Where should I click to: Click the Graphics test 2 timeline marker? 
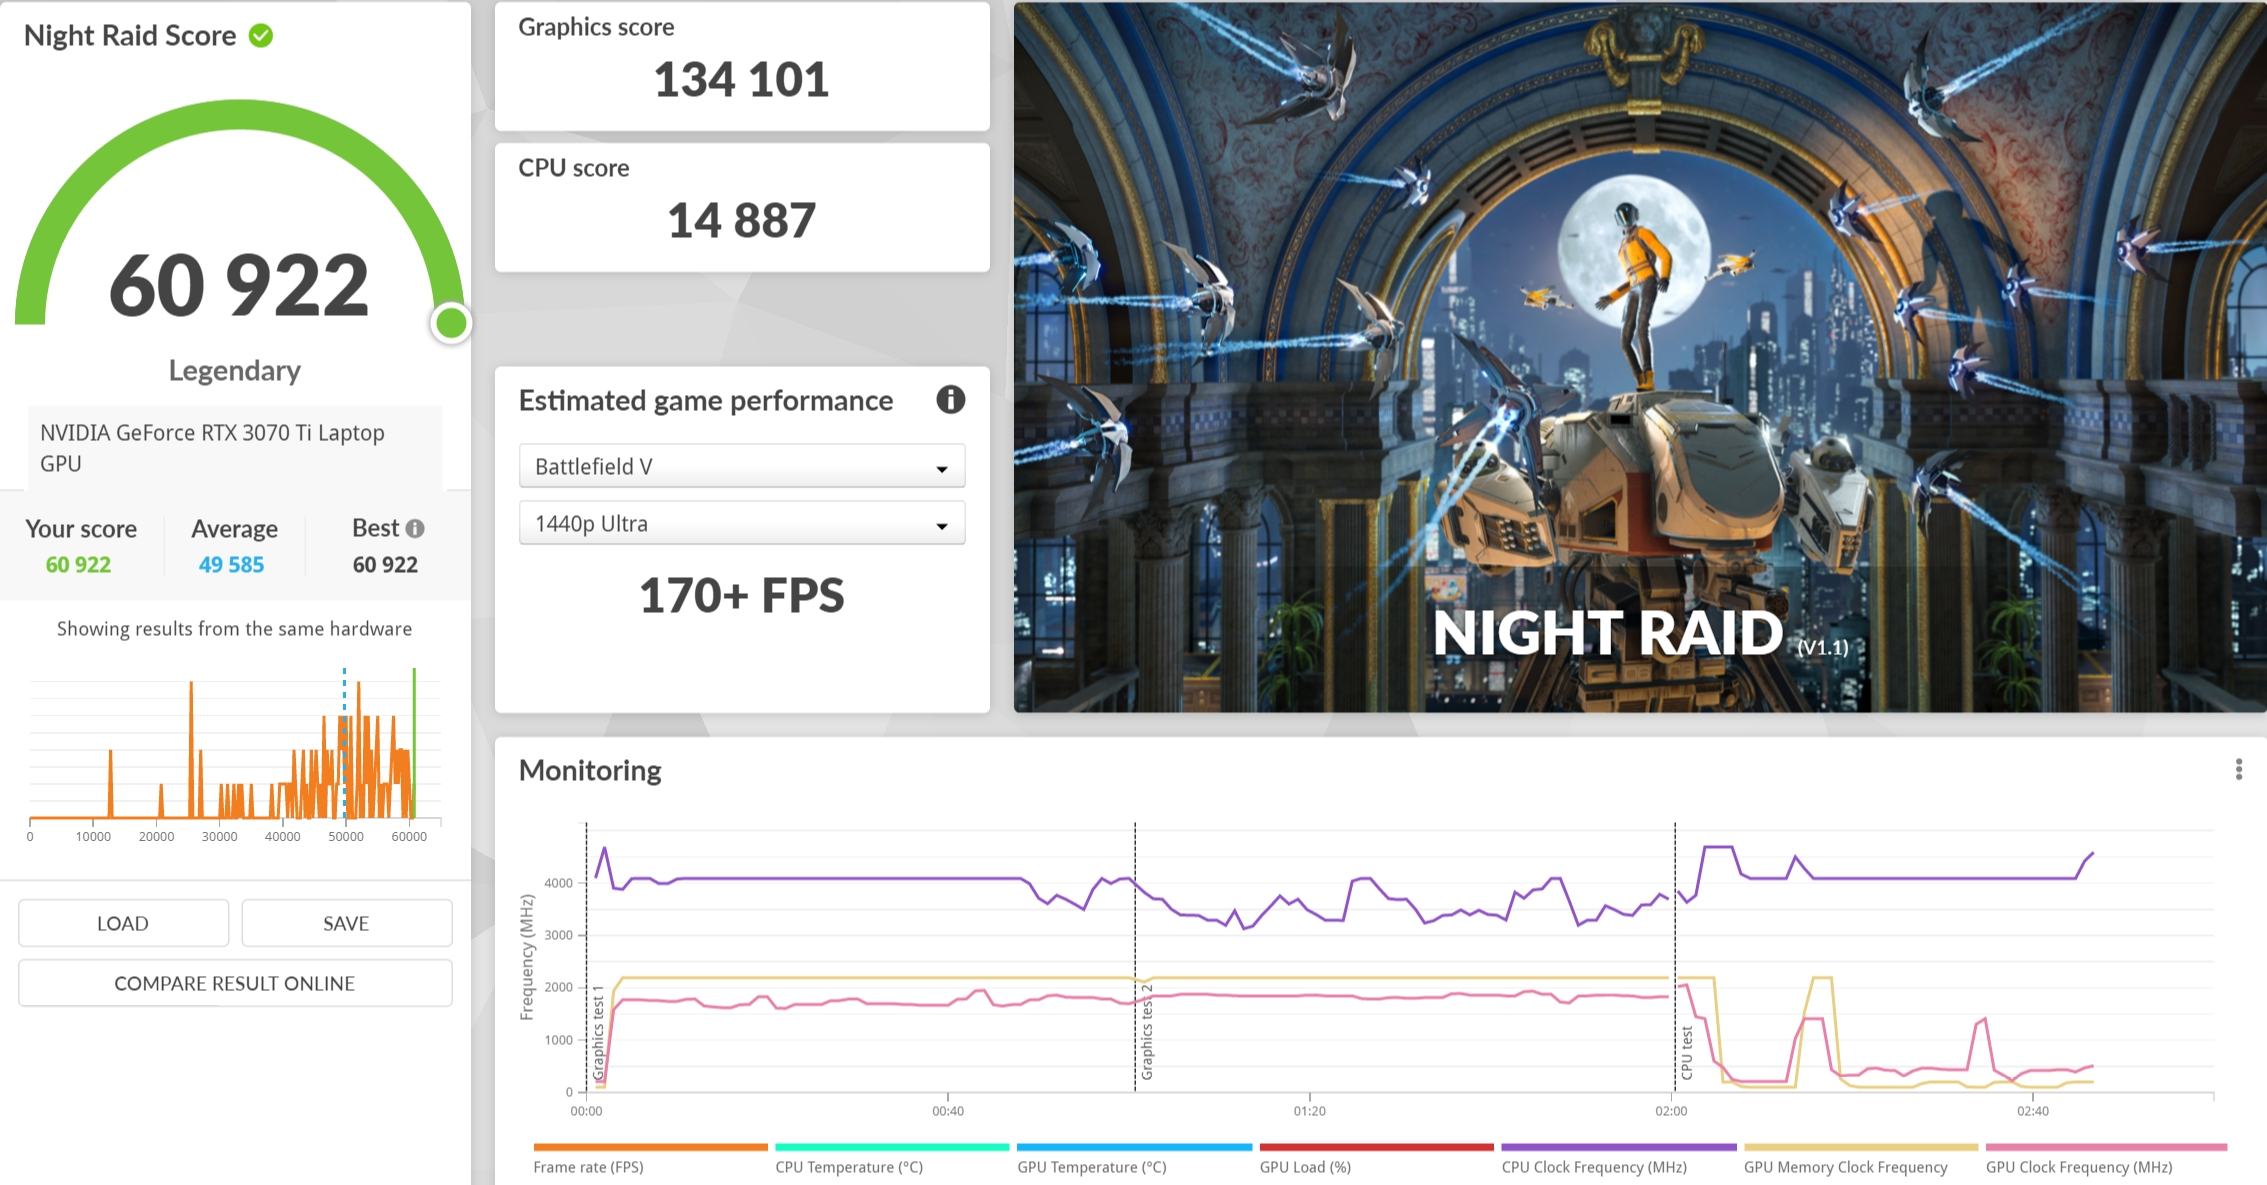tap(1147, 1032)
